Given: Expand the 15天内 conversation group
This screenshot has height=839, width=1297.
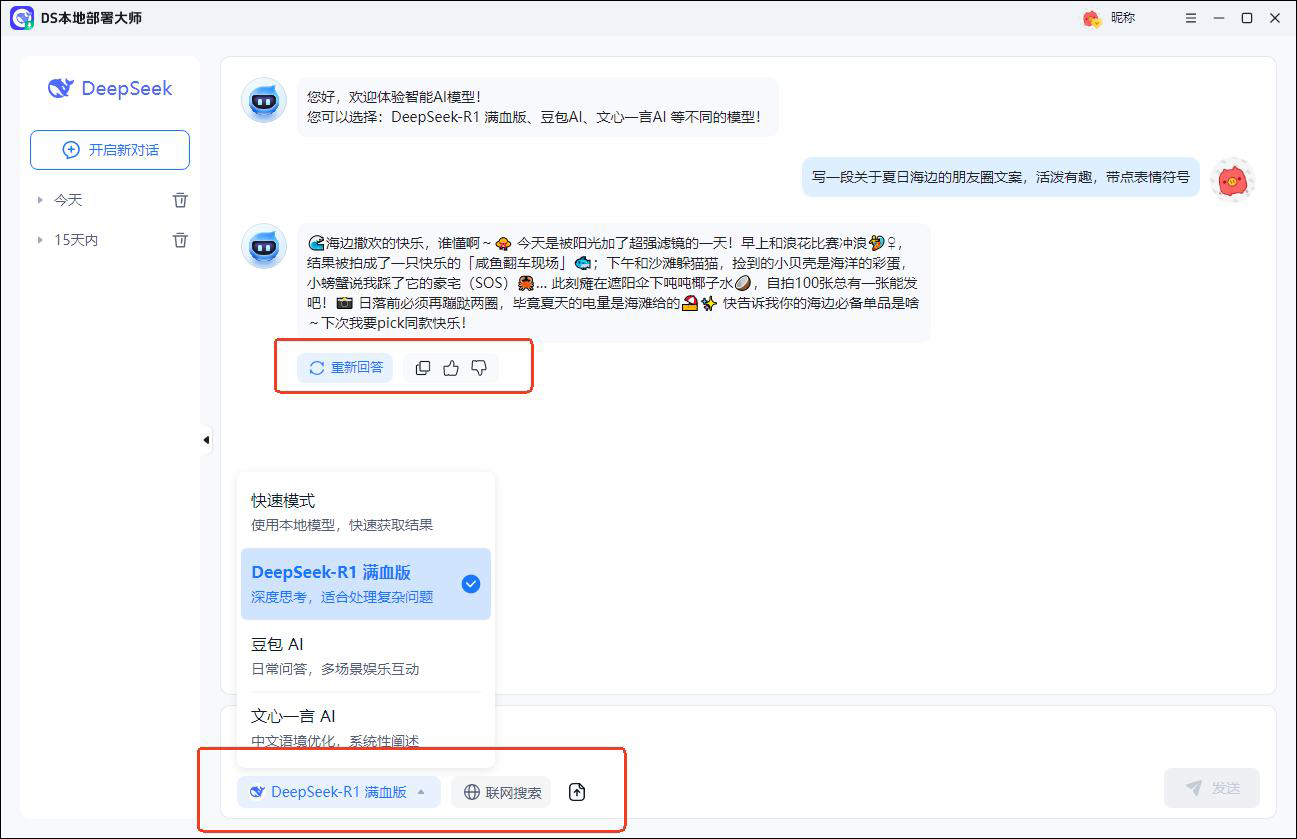Looking at the screenshot, I should click(x=41, y=240).
